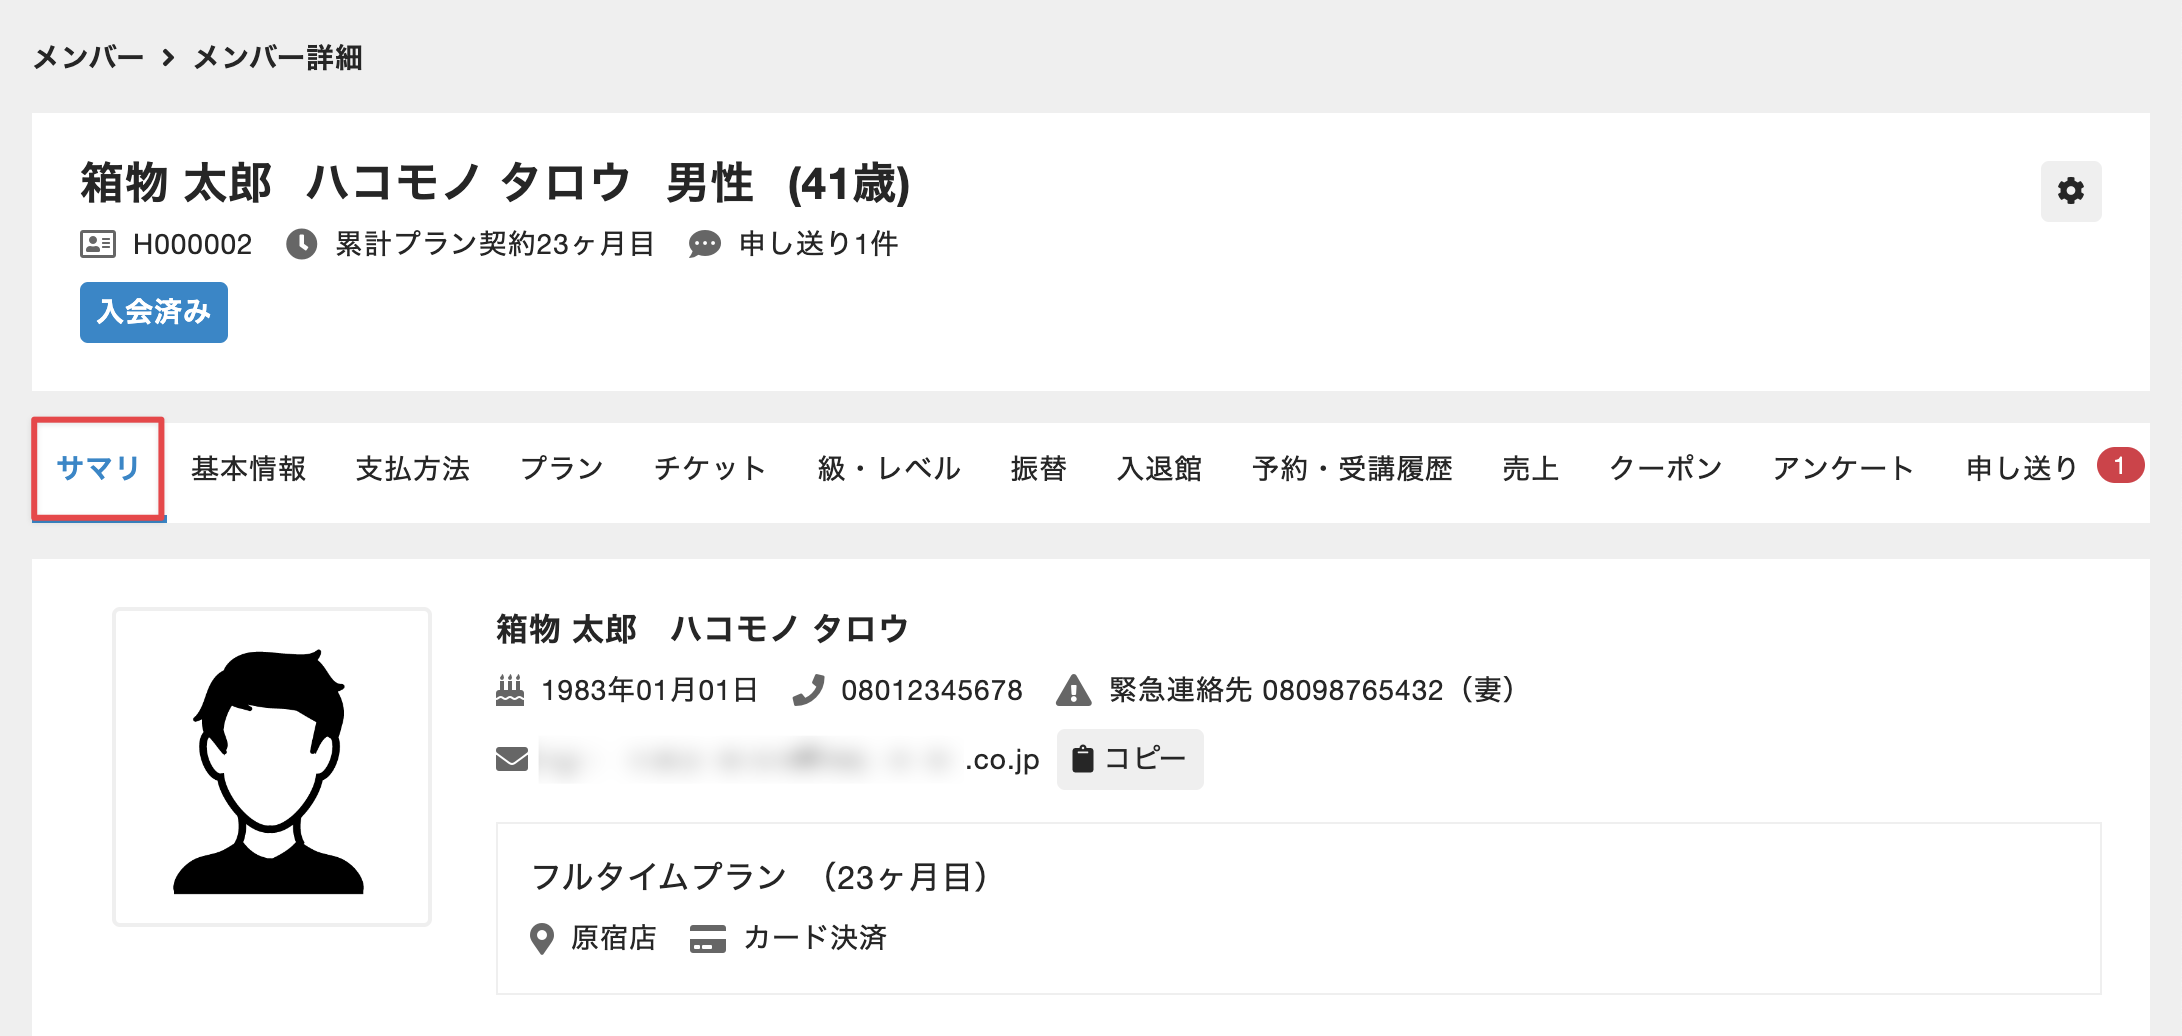Viewport: 2182px width, 1036px height.
Task: Click the emergency contact warning icon
Action: pyautogui.click(x=1073, y=690)
